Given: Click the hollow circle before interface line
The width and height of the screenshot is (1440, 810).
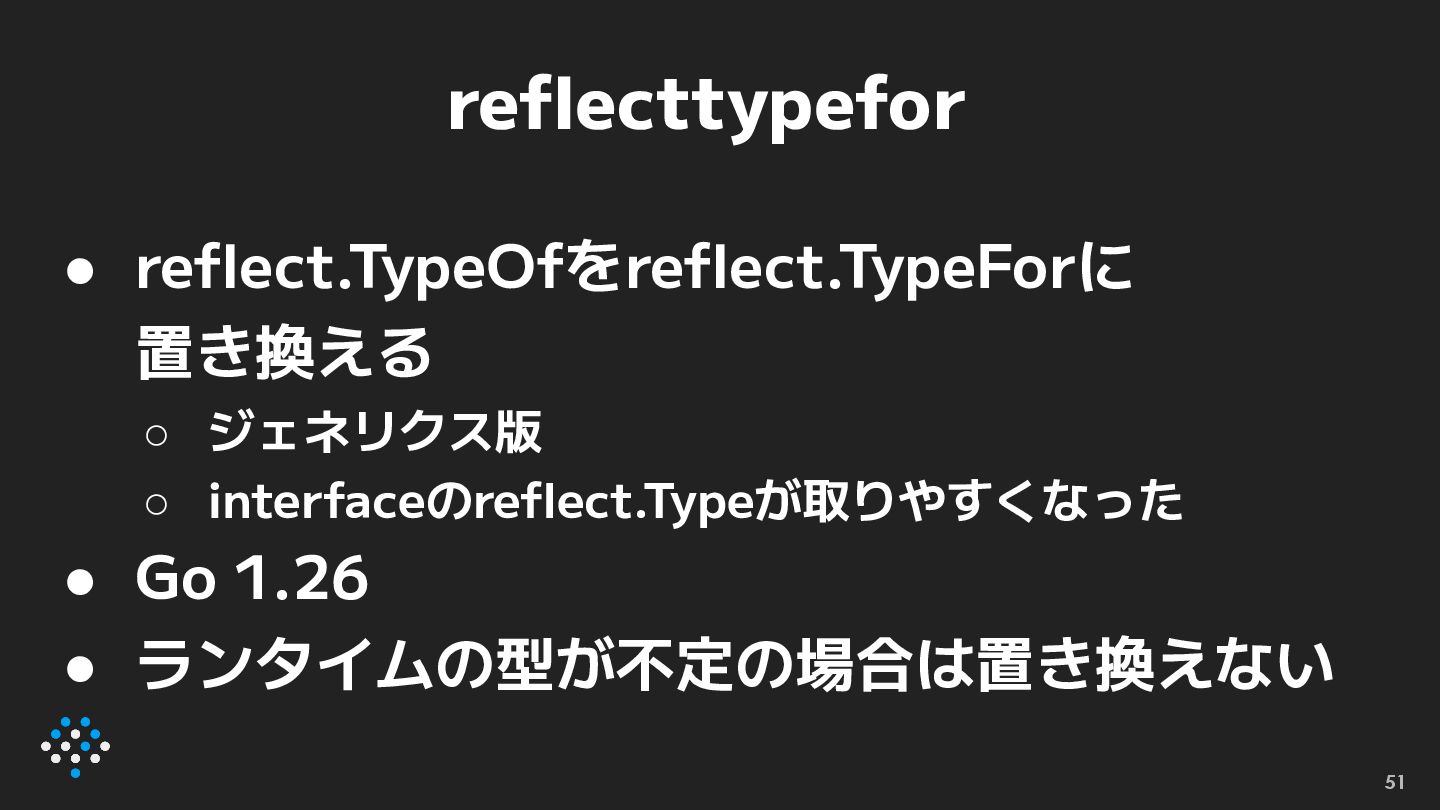Looking at the screenshot, I should (156, 504).
